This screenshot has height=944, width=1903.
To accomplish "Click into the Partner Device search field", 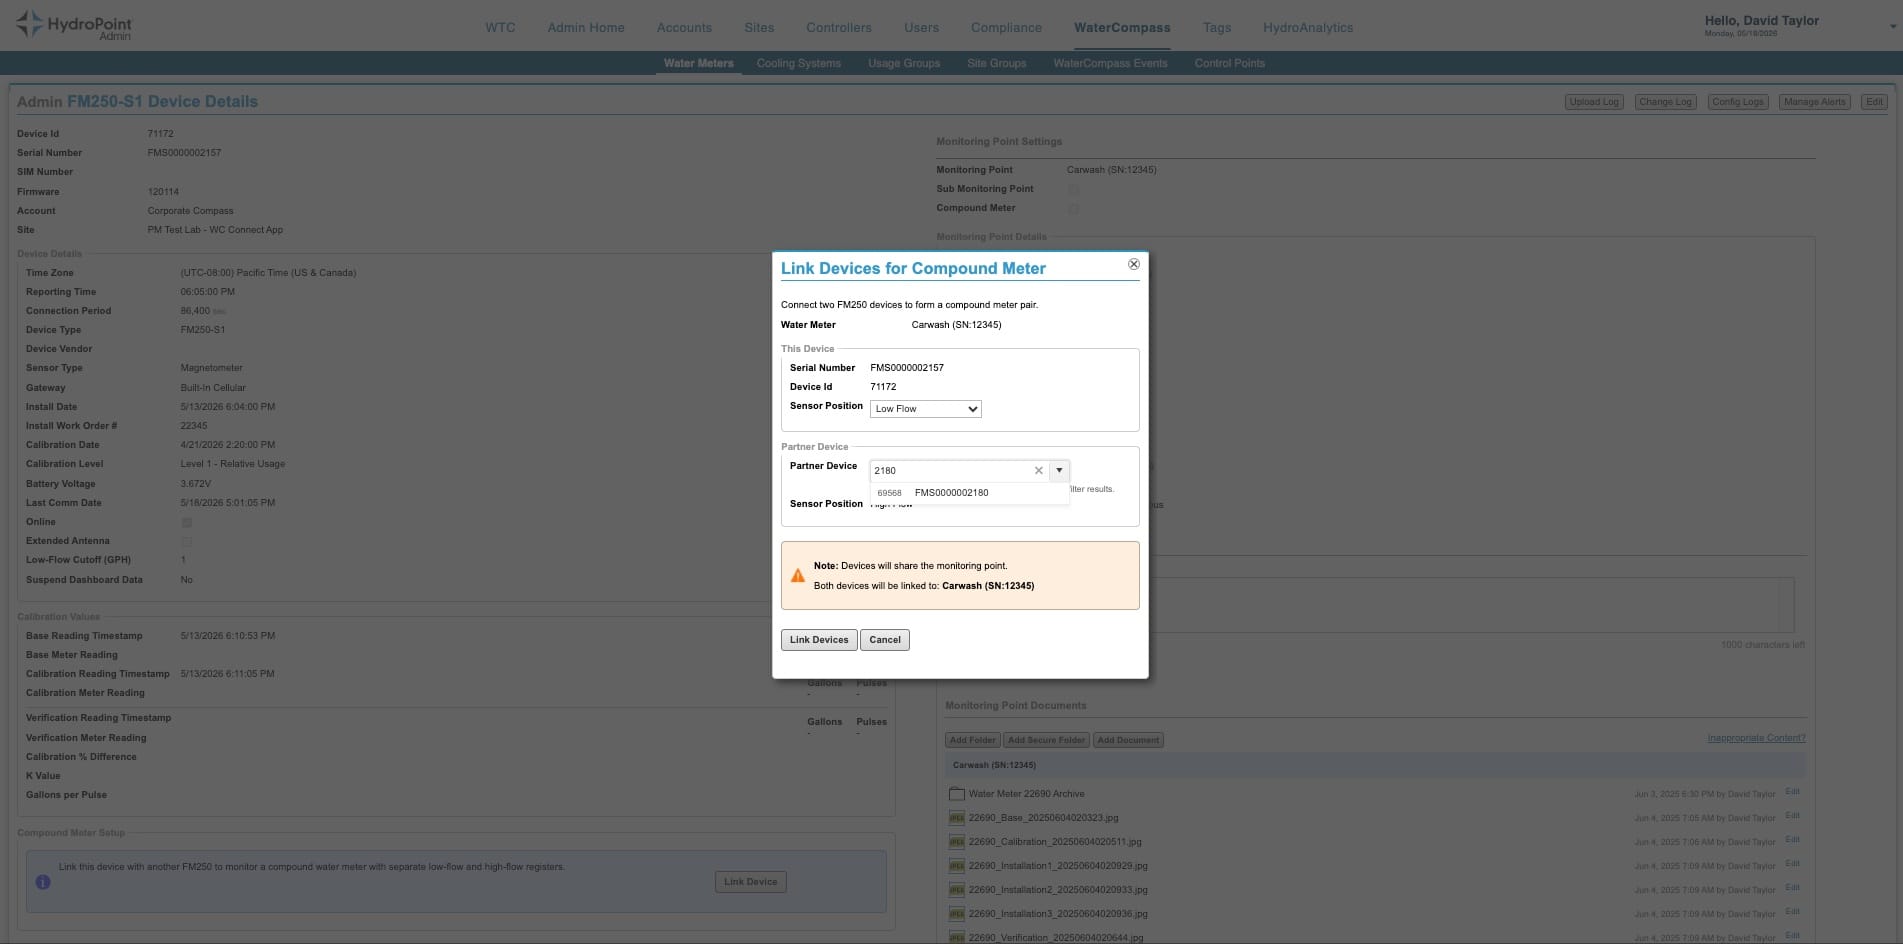I will (950, 470).
